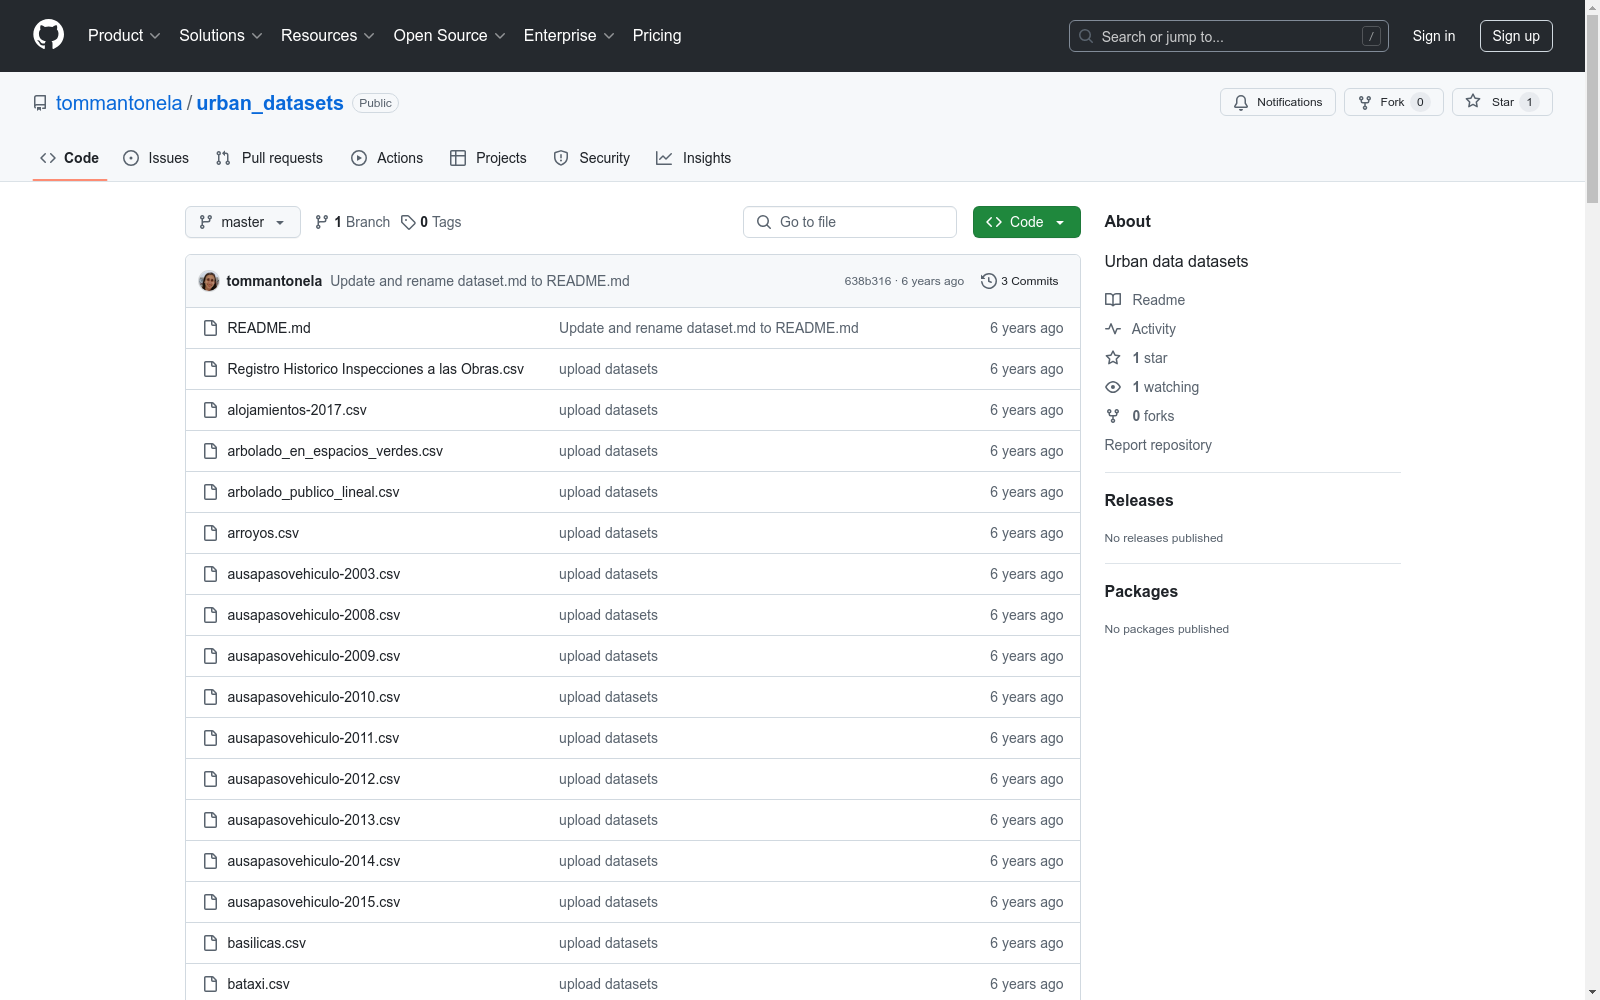Click the fork icon in Fork button
Viewport: 1600px width, 1000px height.
[1365, 102]
